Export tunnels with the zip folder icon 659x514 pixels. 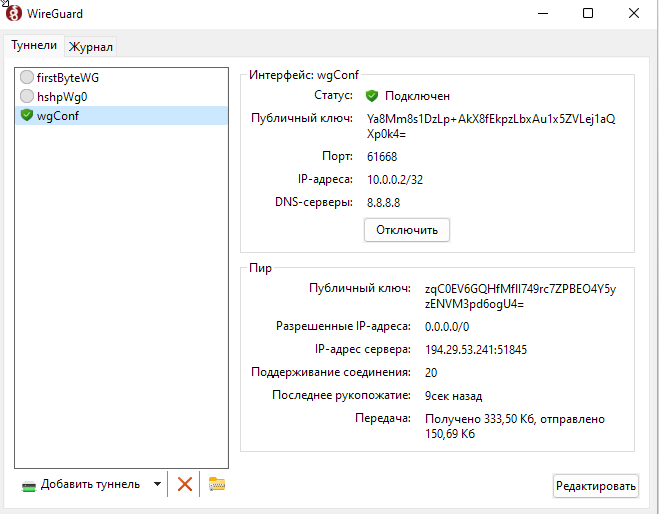[217, 484]
